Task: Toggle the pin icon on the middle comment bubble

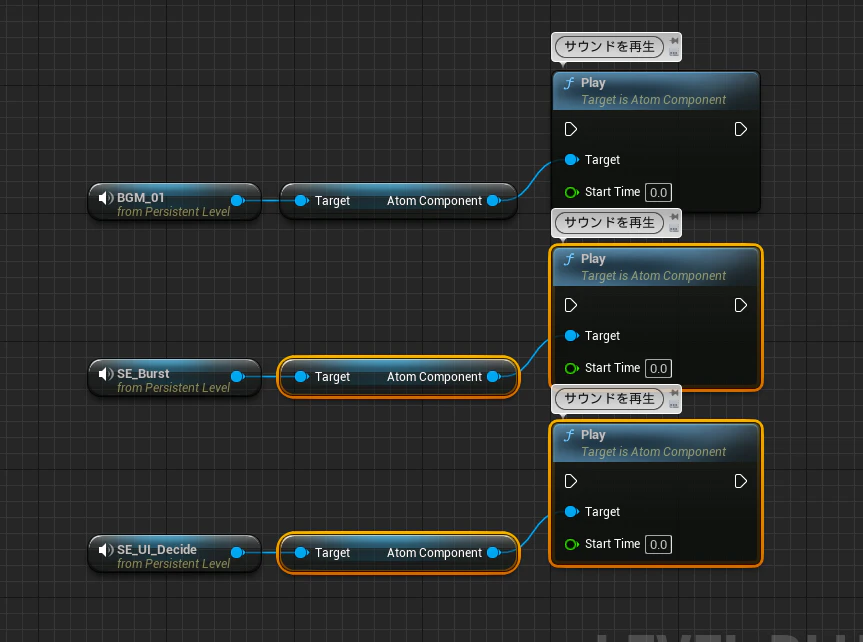Action: click(x=674, y=217)
